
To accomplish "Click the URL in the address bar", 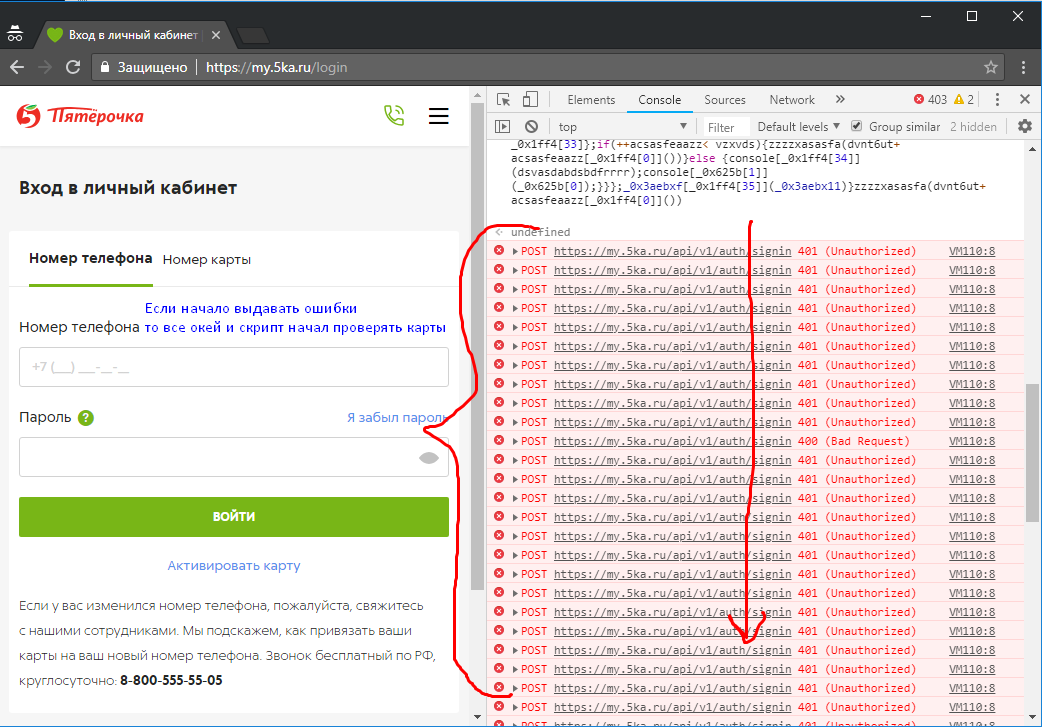I will [x=276, y=67].
